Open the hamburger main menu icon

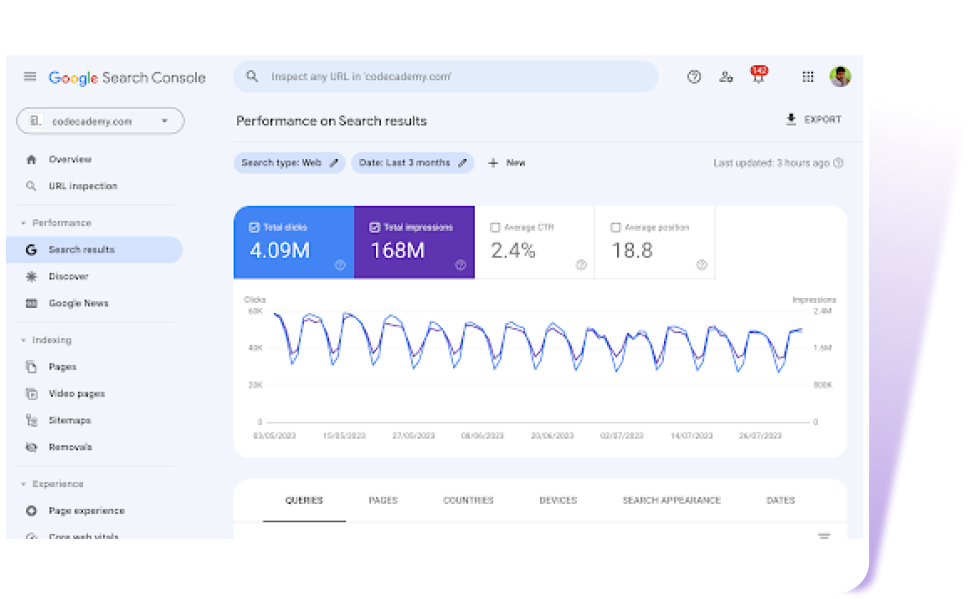tap(30, 77)
